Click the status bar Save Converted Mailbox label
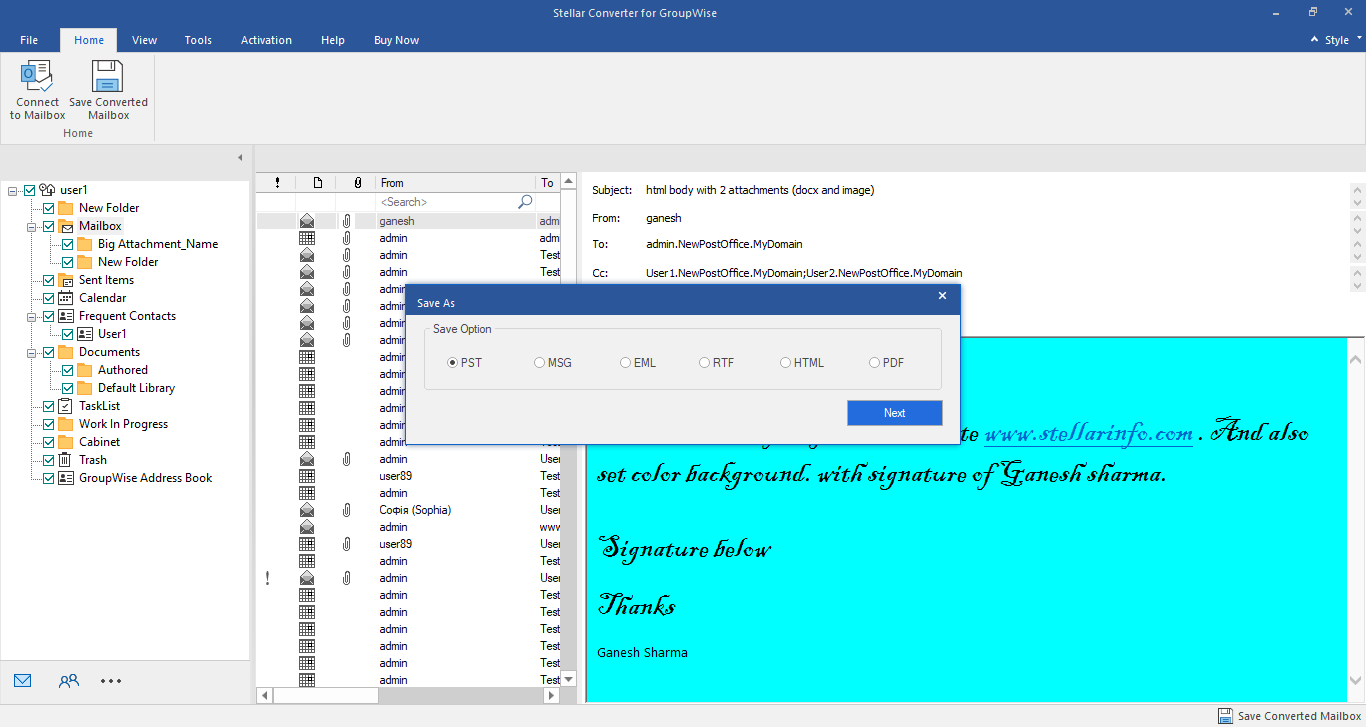 point(1299,716)
